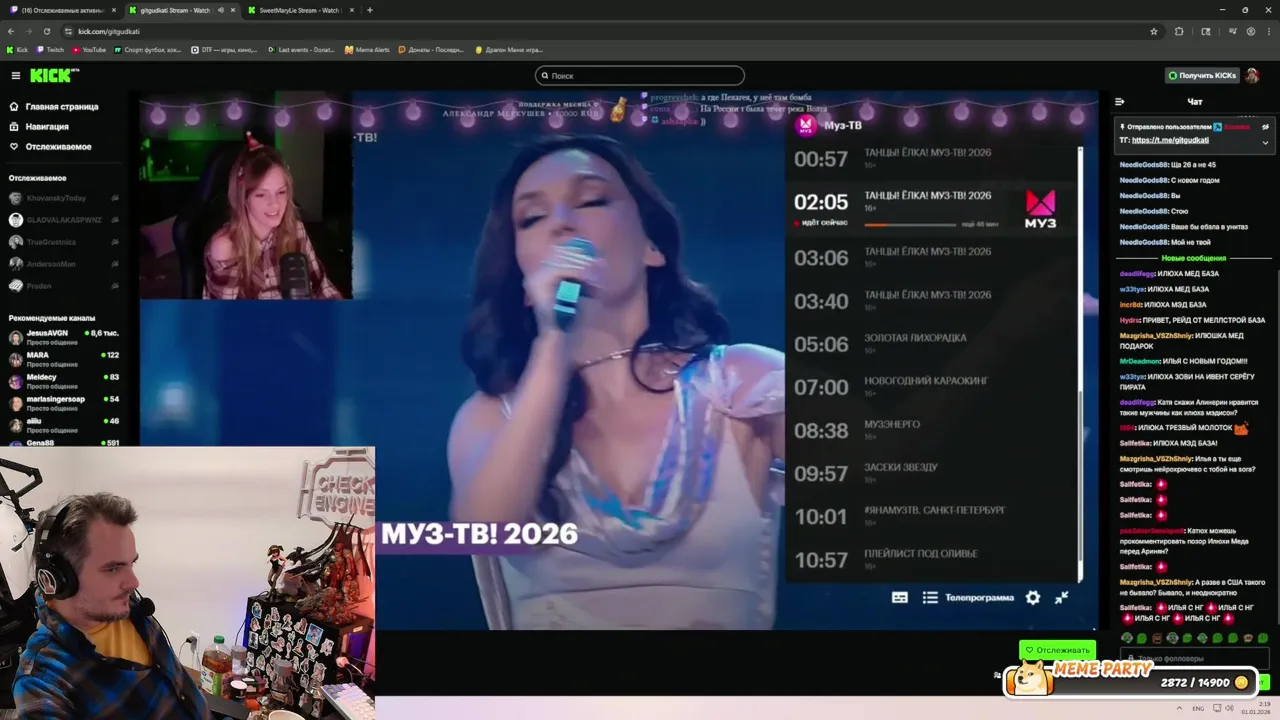This screenshot has width=1280, height=720.
Task: Expand the pinned message chevron
Action: point(1265,142)
